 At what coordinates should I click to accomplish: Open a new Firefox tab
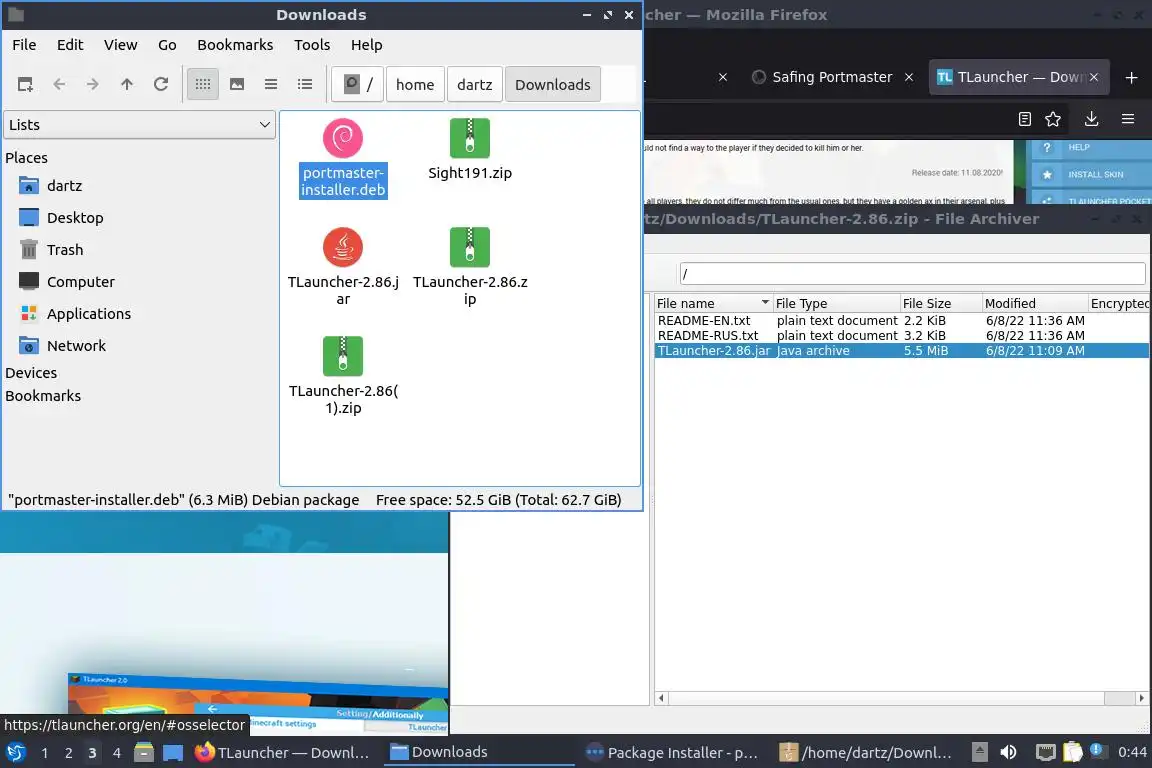click(1131, 77)
